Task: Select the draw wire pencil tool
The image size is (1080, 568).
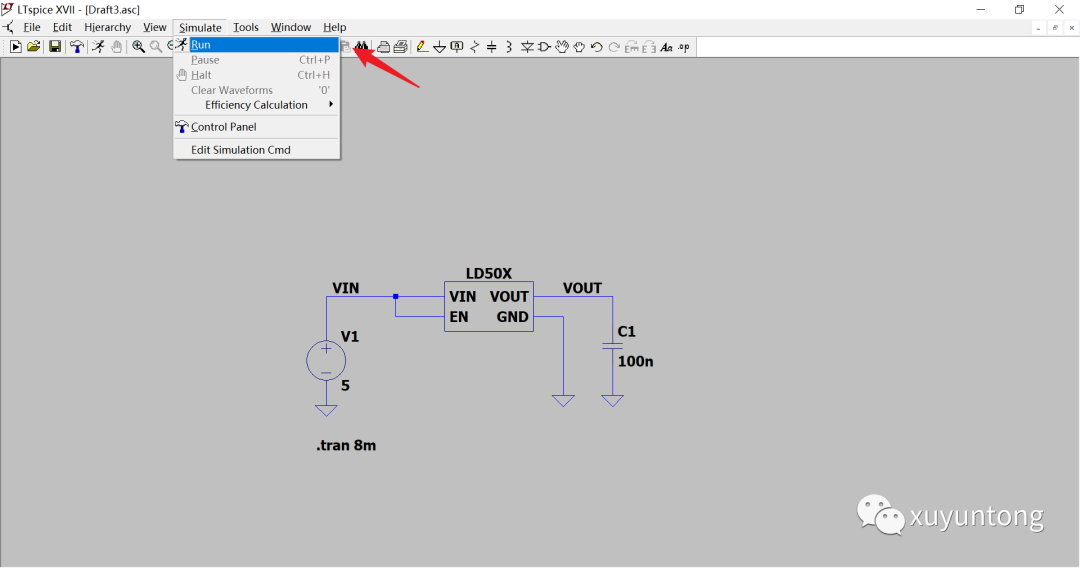Action: [422, 47]
